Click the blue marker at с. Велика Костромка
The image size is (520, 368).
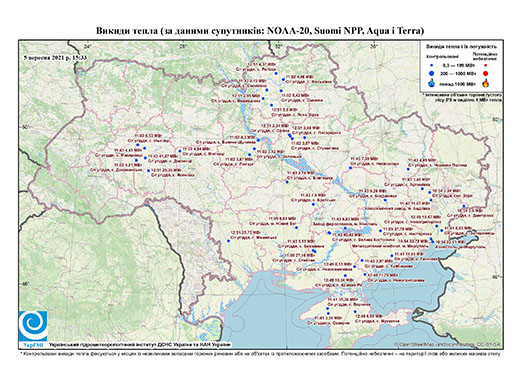[329, 233]
